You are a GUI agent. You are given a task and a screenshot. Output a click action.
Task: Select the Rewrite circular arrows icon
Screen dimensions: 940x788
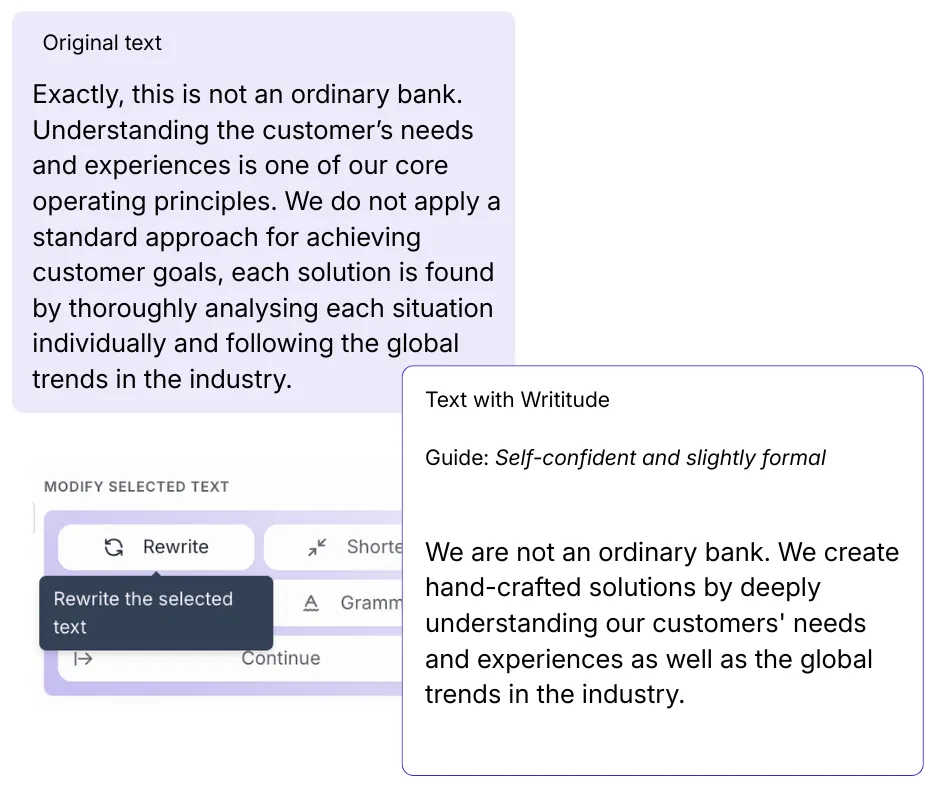[113, 547]
